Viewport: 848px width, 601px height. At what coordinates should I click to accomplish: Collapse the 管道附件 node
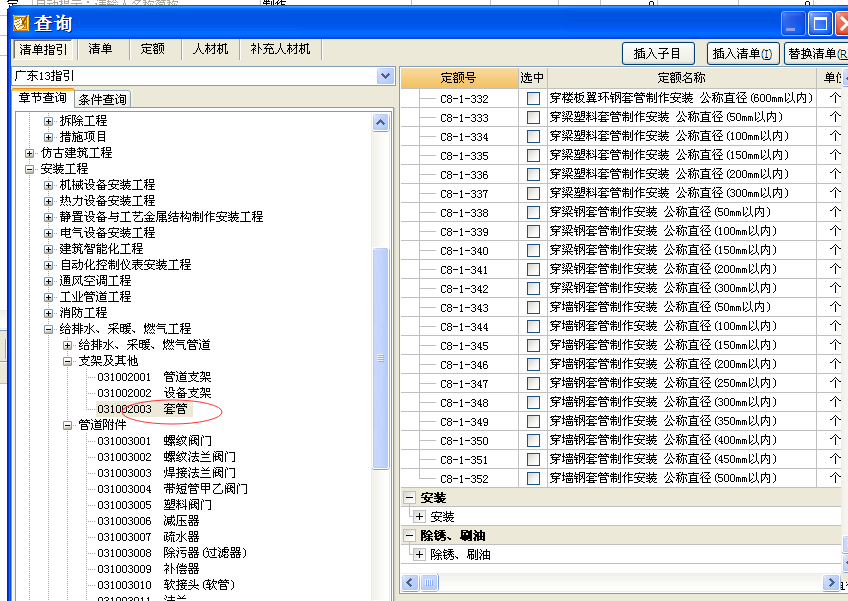click(x=67, y=425)
